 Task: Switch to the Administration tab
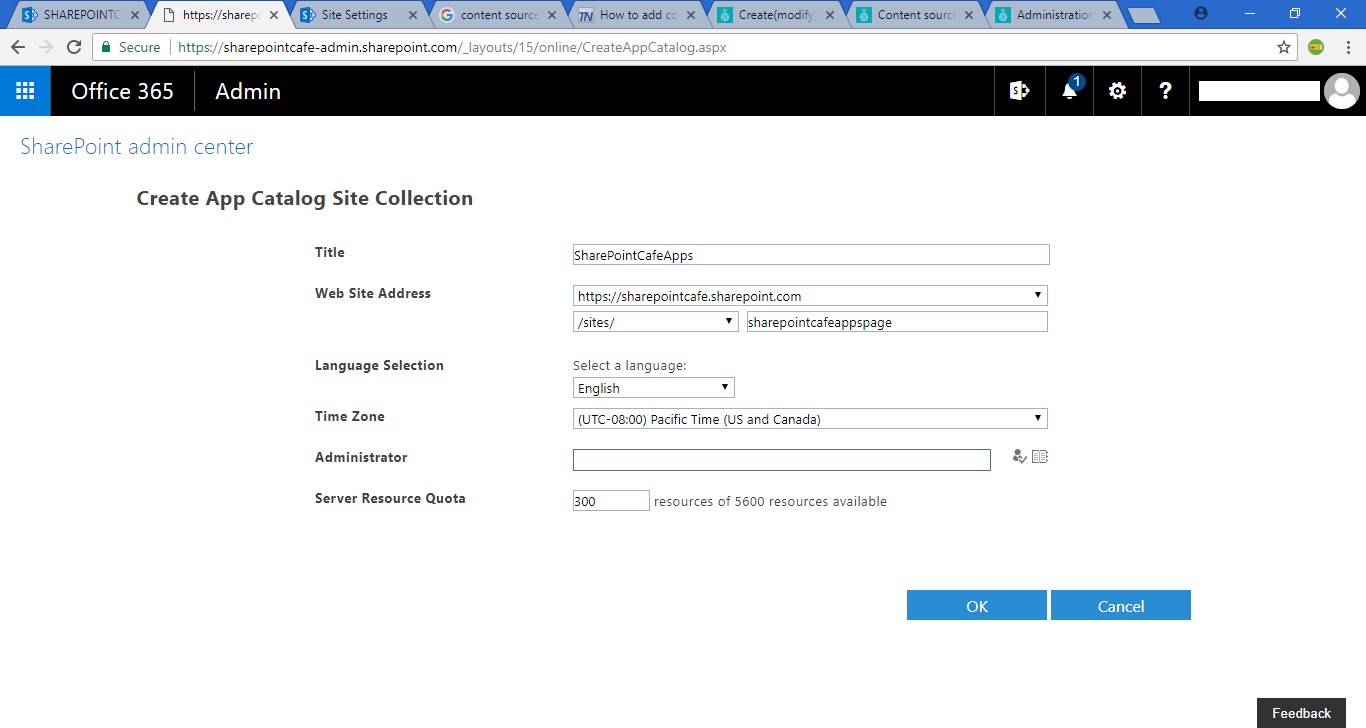1051,15
